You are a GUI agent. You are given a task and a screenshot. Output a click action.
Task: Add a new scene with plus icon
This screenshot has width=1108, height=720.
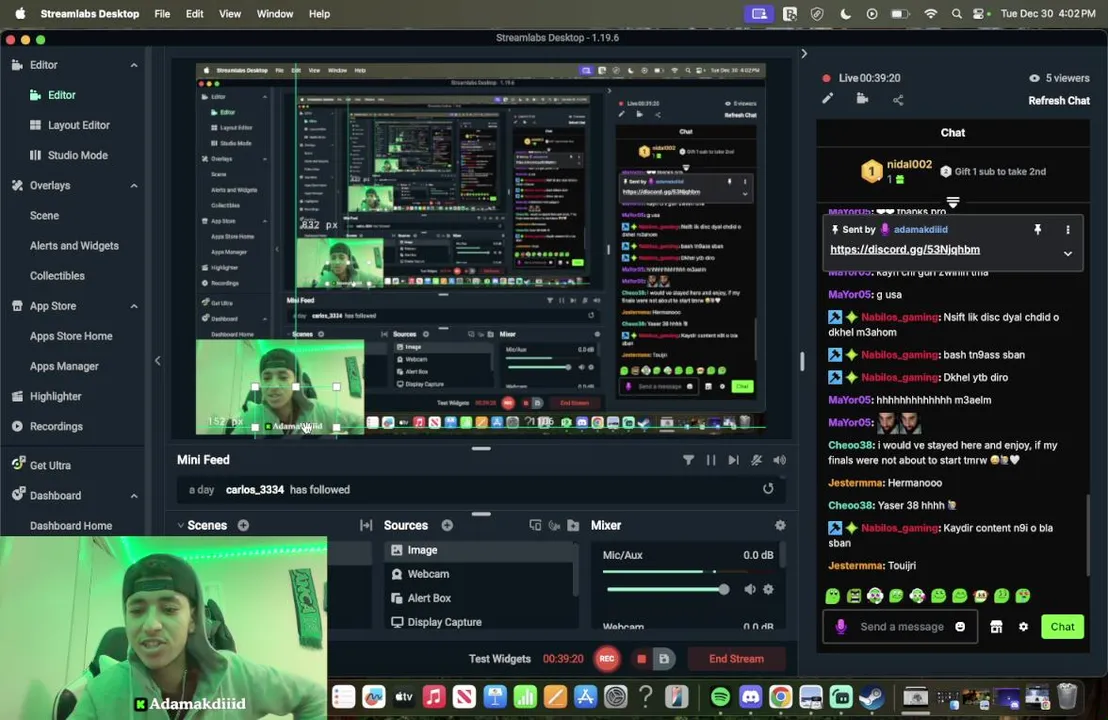tap(243, 526)
